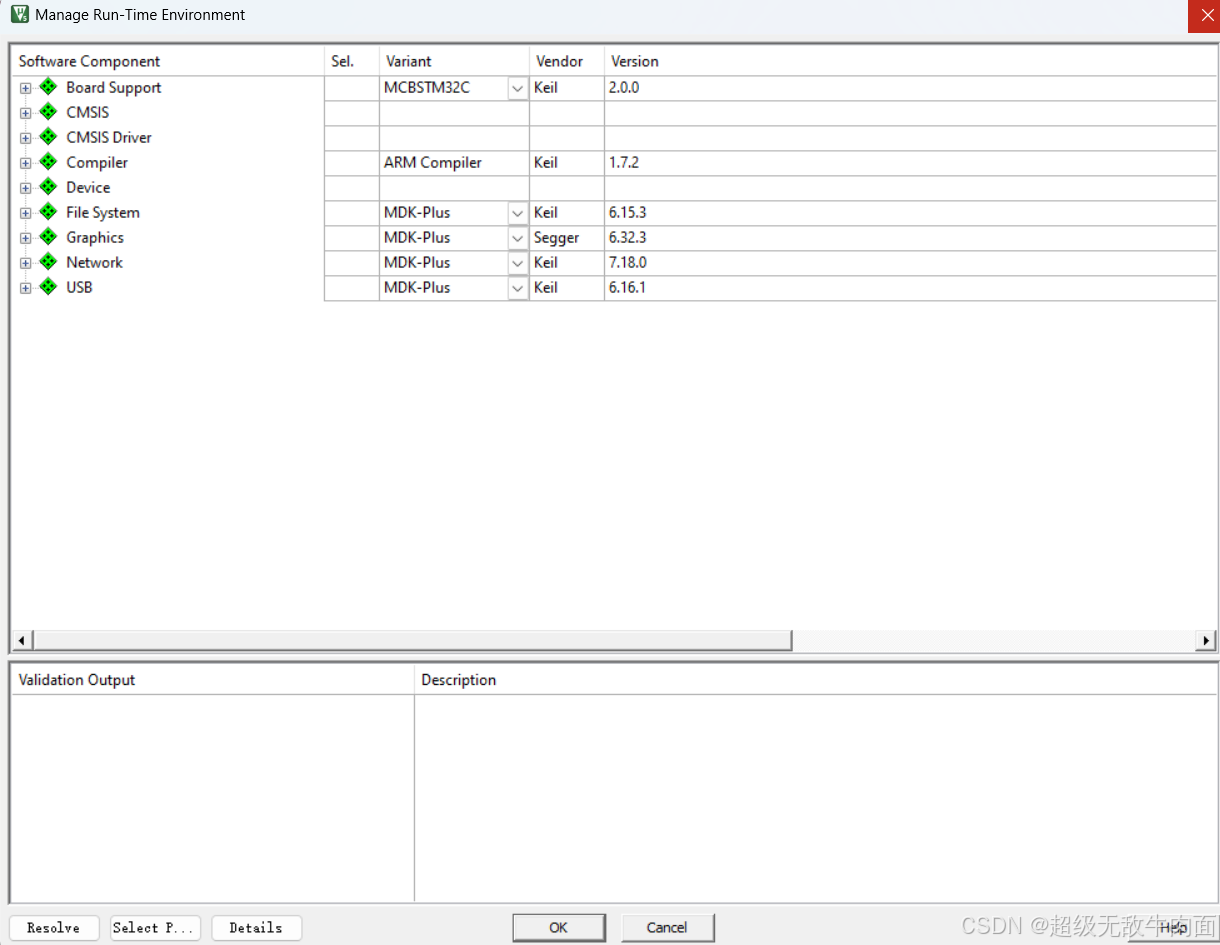Click version 6.32.3 in Graphics row

pyautogui.click(x=628, y=238)
